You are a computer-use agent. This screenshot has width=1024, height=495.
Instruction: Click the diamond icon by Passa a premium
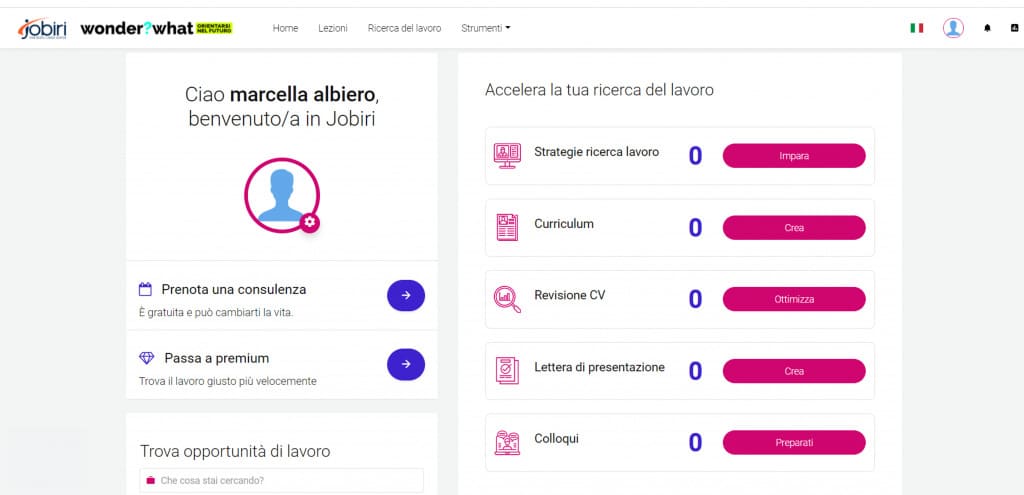tap(147, 358)
